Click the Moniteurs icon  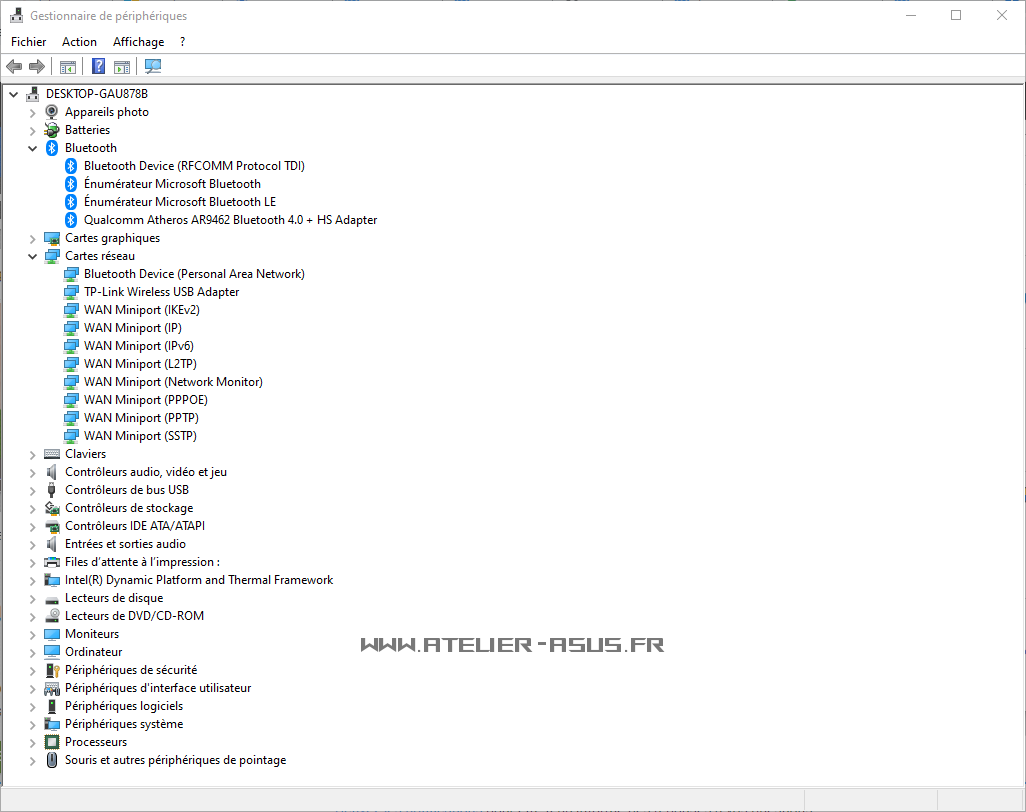click(x=52, y=634)
